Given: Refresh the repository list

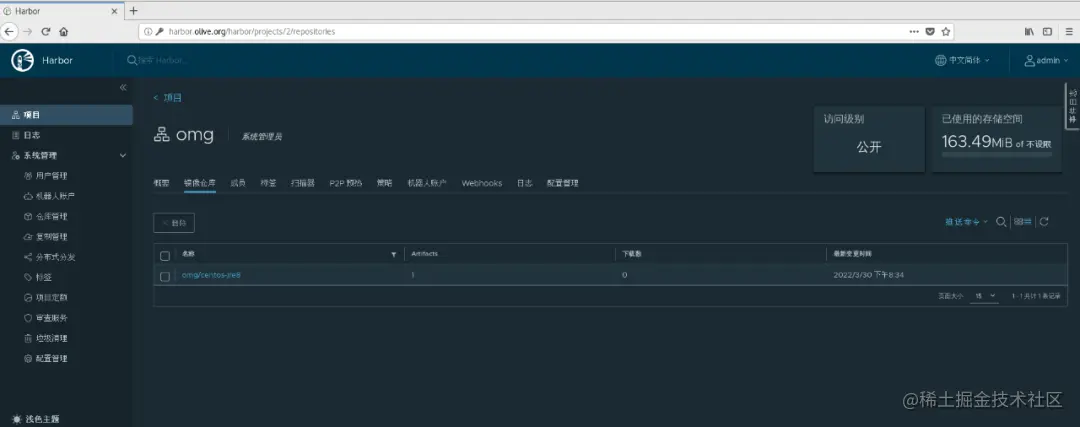Looking at the screenshot, I should tap(1043, 222).
